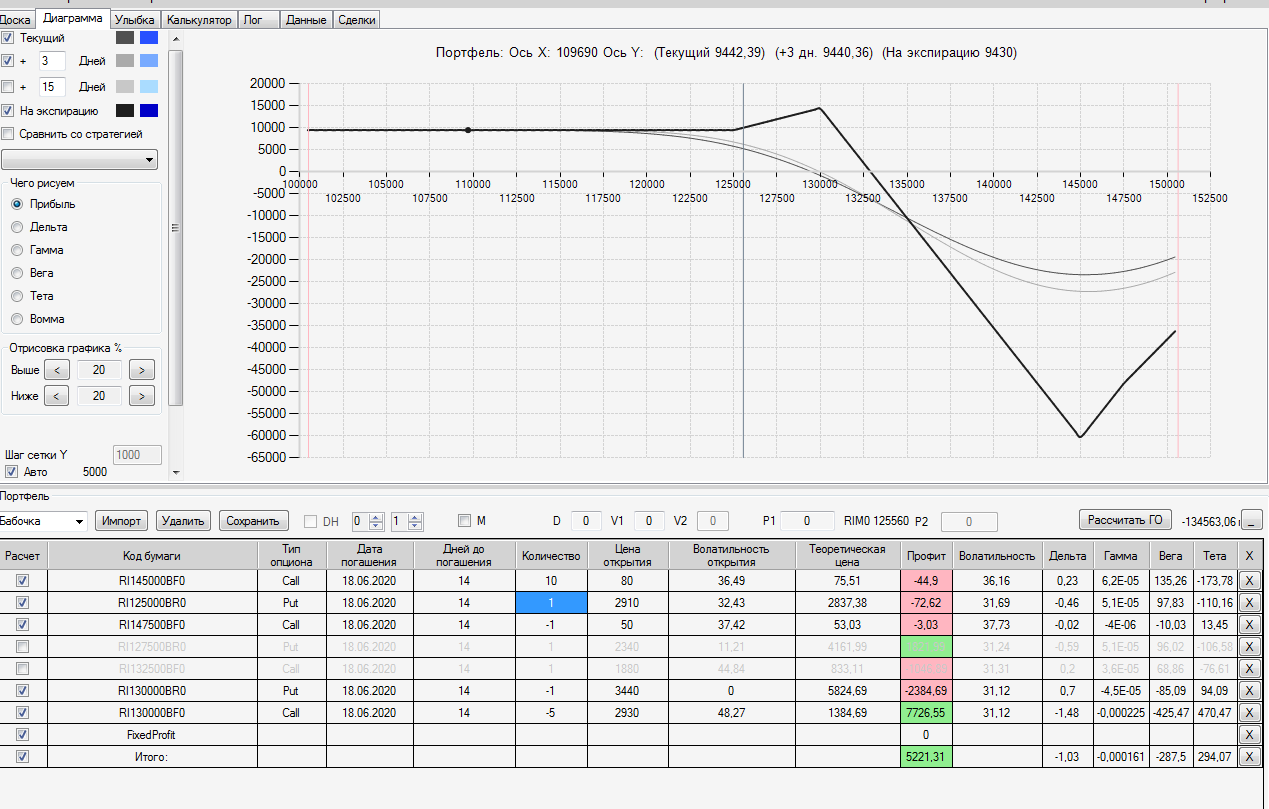Open the strategy comparison dropdown
Screen dimensions: 1269x809
coord(79,160)
